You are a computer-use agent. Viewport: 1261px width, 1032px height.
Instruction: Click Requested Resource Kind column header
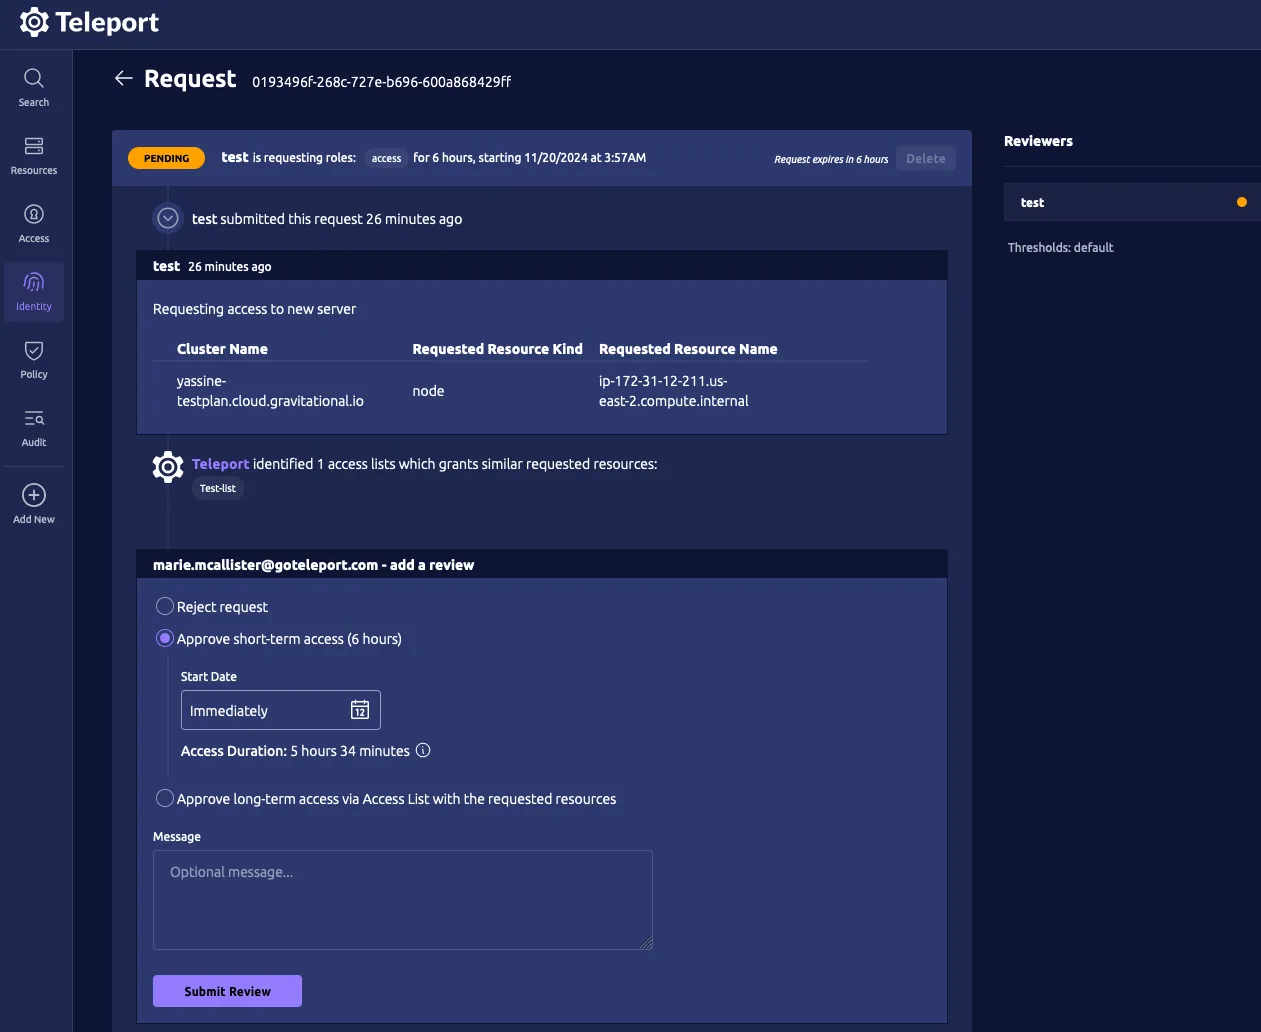pos(497,349)
